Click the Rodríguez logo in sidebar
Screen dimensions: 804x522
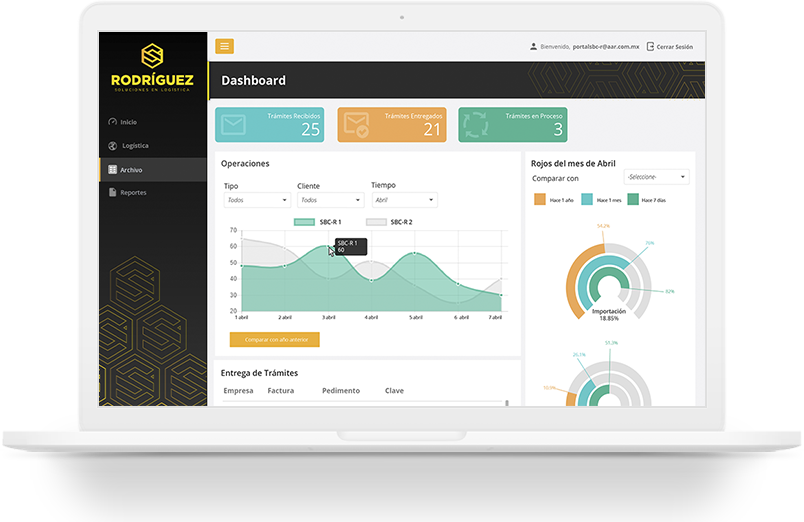click(x=153, y=68)
